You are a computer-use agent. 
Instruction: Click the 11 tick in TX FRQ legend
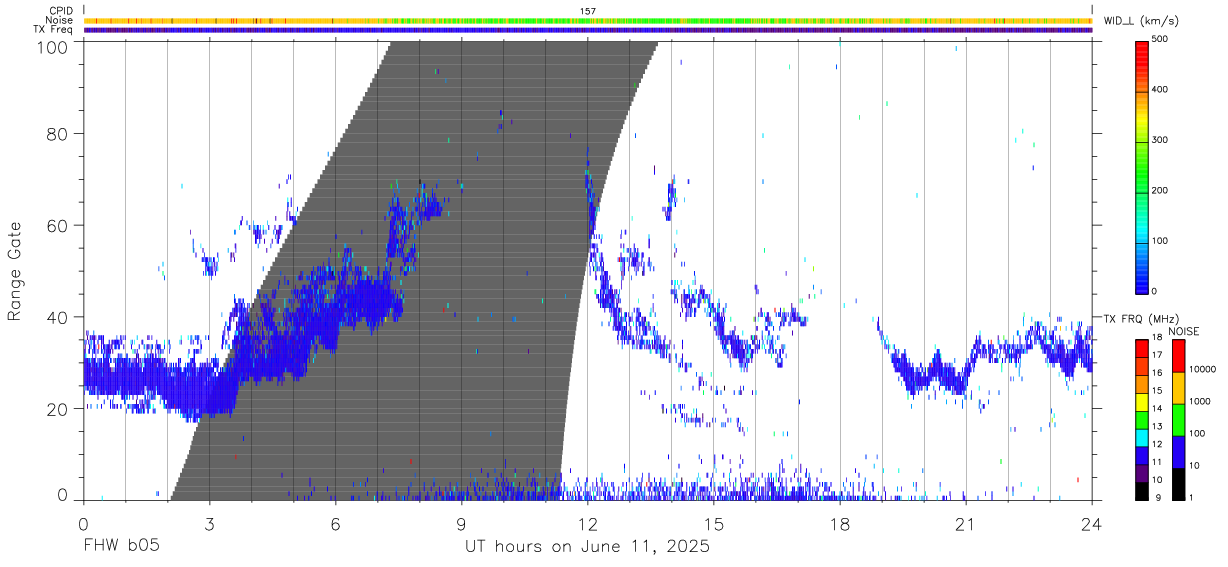click(x=1158, y=462)
